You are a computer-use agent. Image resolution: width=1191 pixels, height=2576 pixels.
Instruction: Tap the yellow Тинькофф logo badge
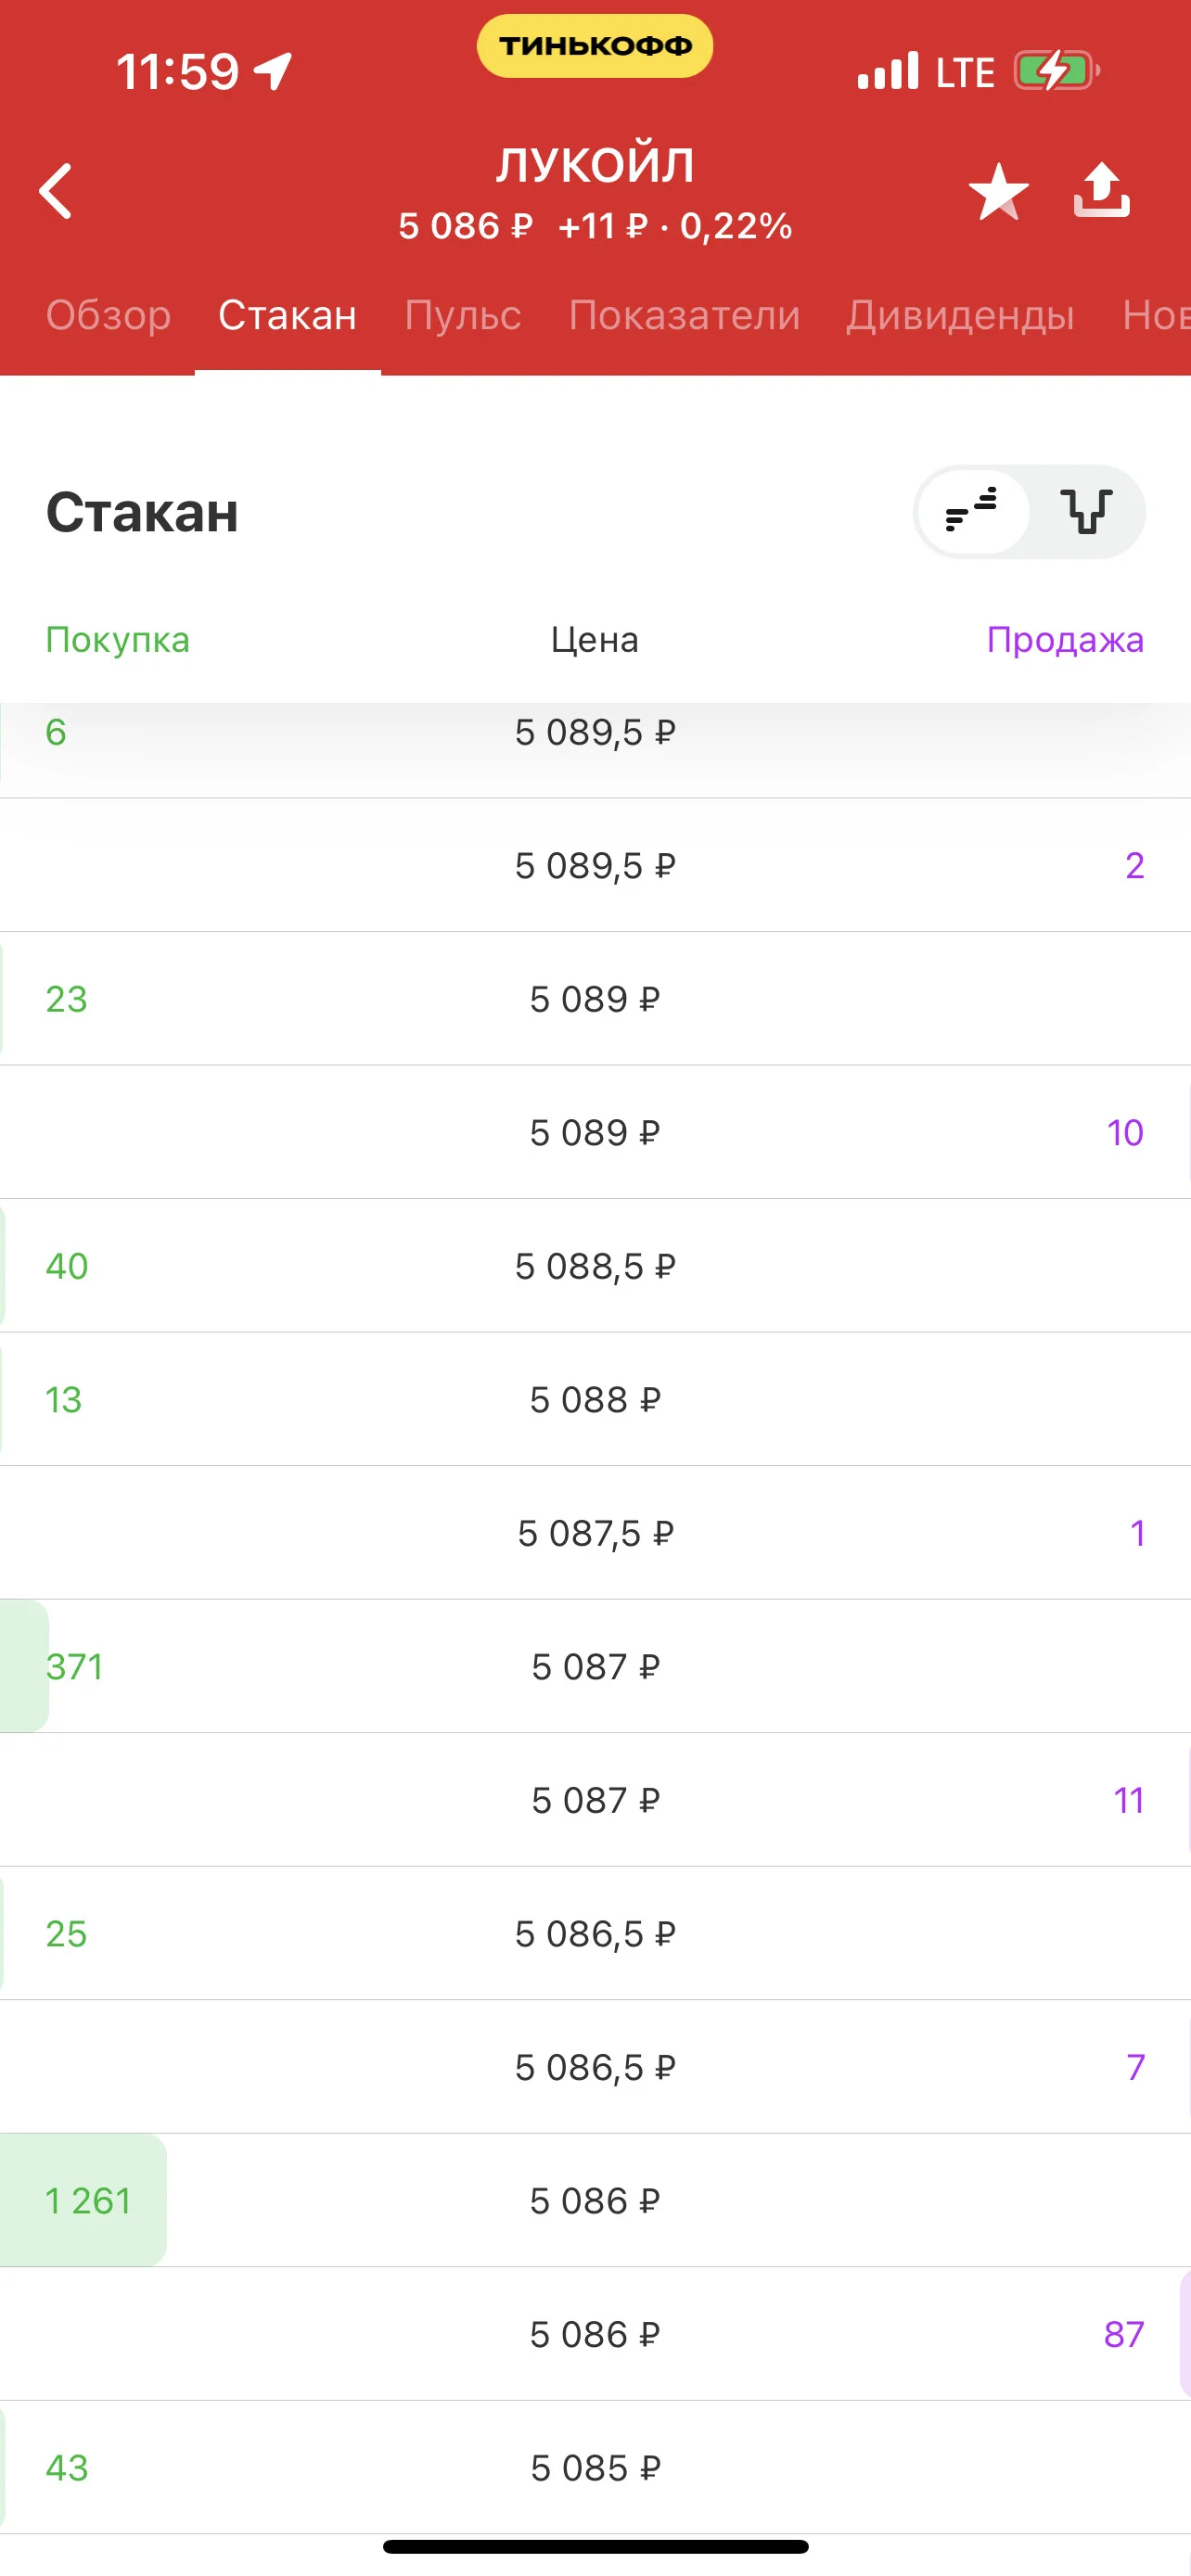pos(595,46)
